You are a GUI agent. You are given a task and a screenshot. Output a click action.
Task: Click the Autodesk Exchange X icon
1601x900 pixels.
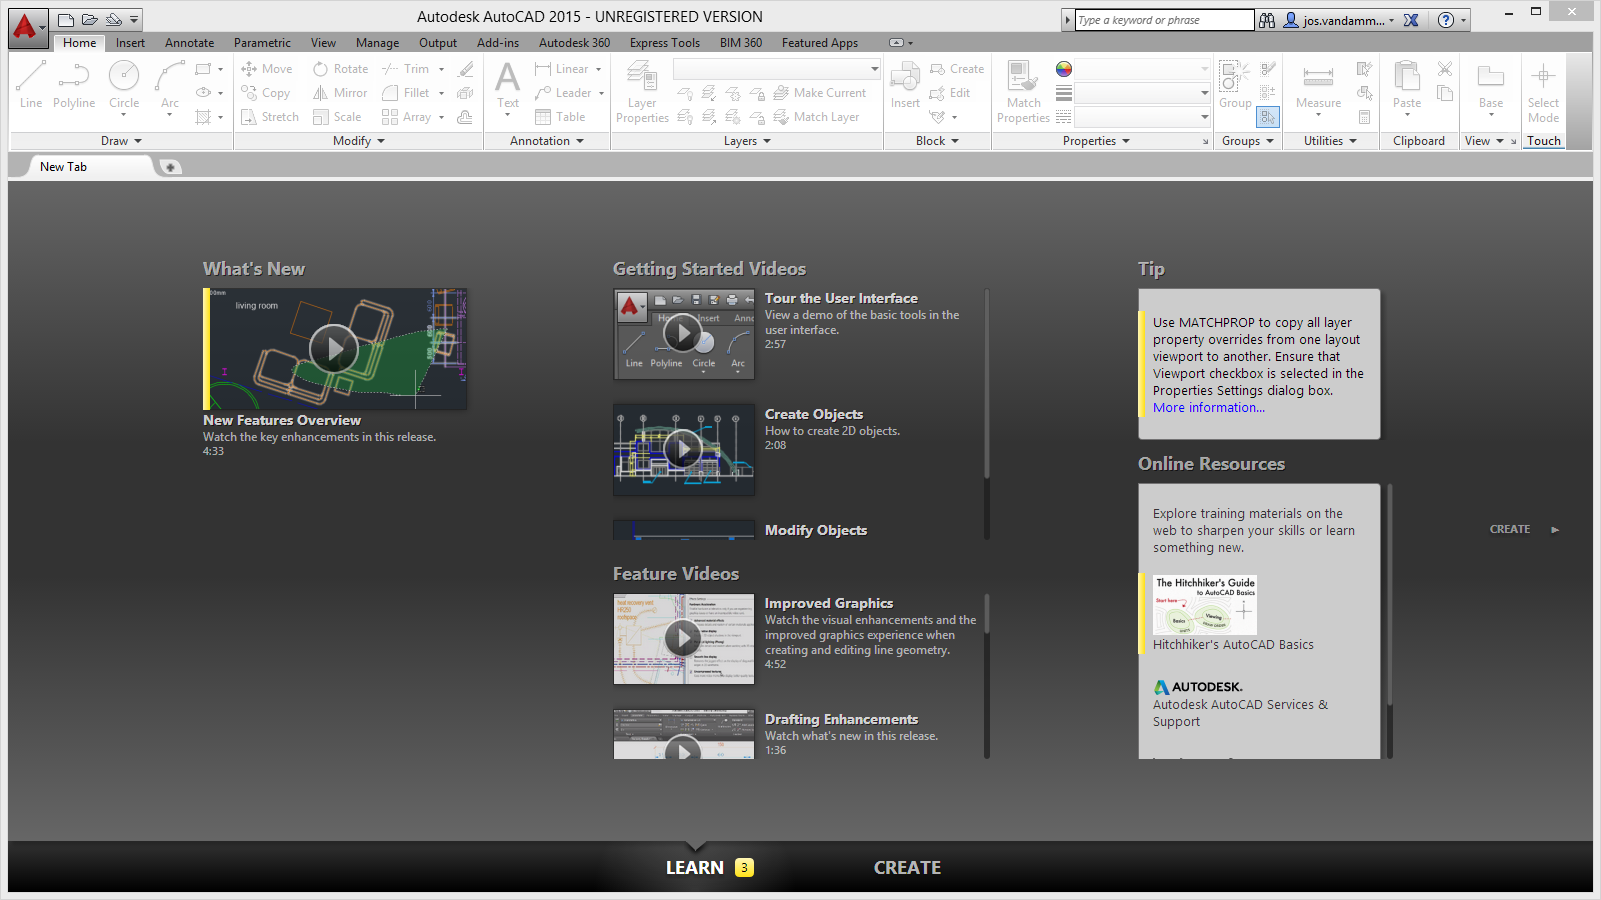click(1411, 20)
